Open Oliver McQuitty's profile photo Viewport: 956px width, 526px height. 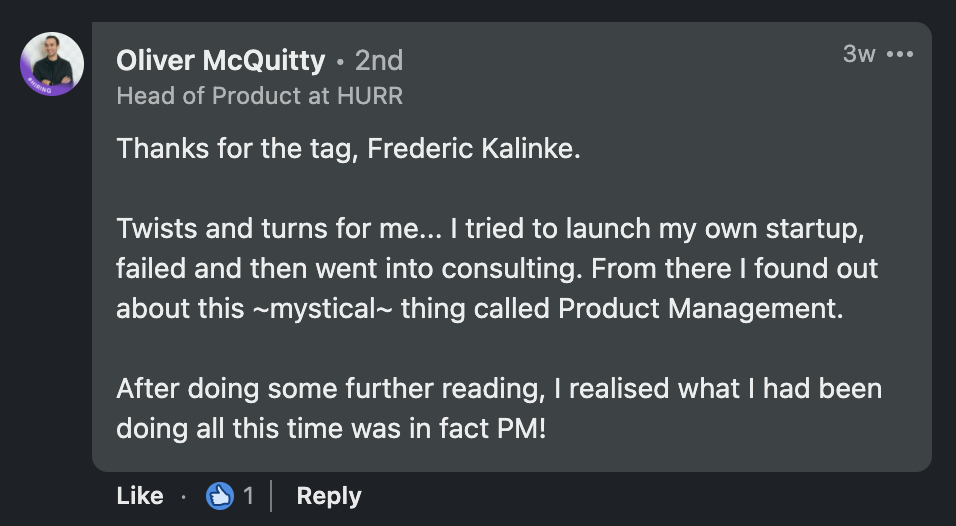[x=52, y=64]
